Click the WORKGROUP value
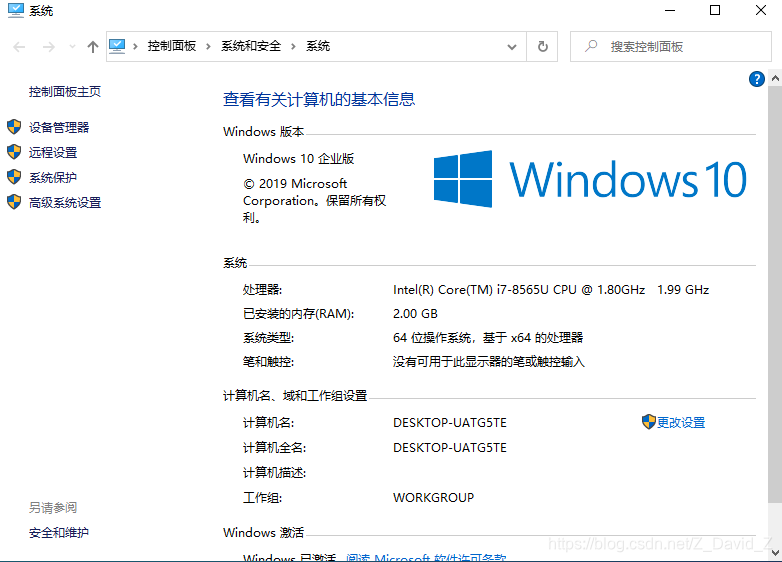 (x=433, y=498)
